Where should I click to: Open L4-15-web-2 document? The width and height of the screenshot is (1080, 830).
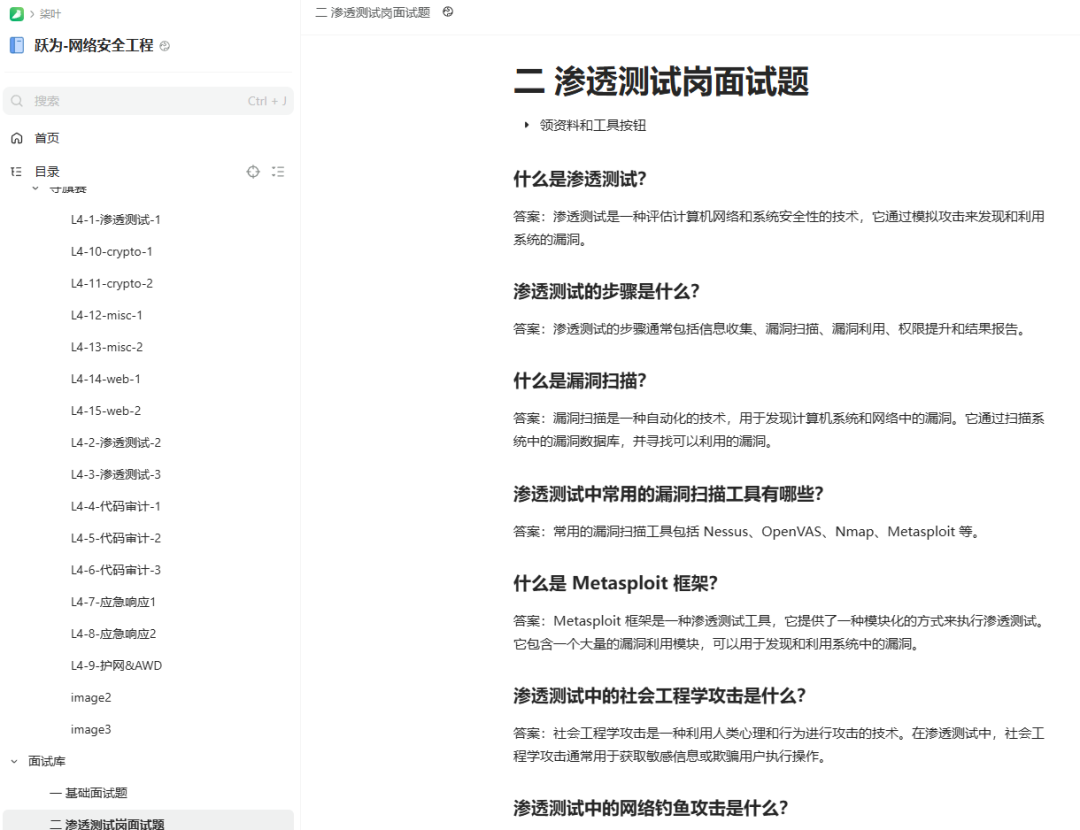click(105, 411)
